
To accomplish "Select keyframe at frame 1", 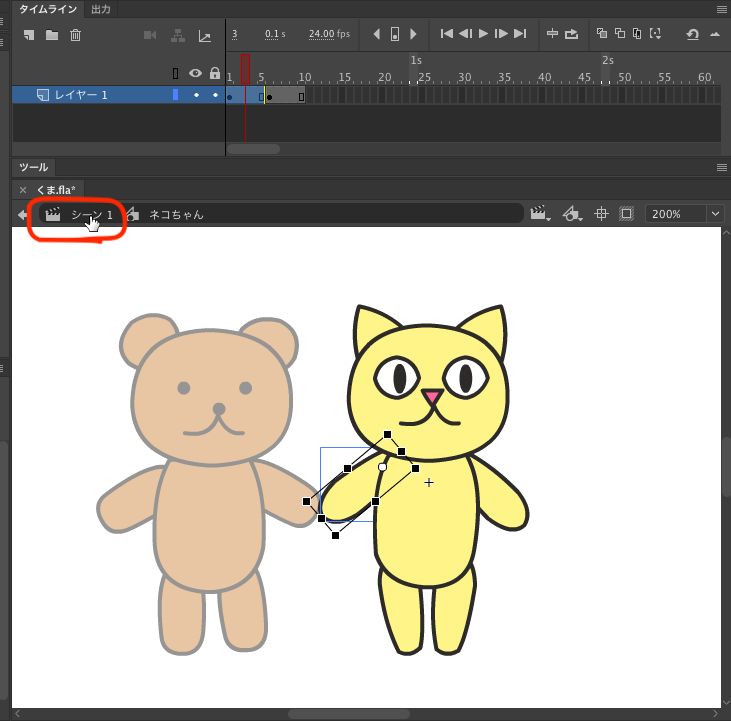I will 229,95.
